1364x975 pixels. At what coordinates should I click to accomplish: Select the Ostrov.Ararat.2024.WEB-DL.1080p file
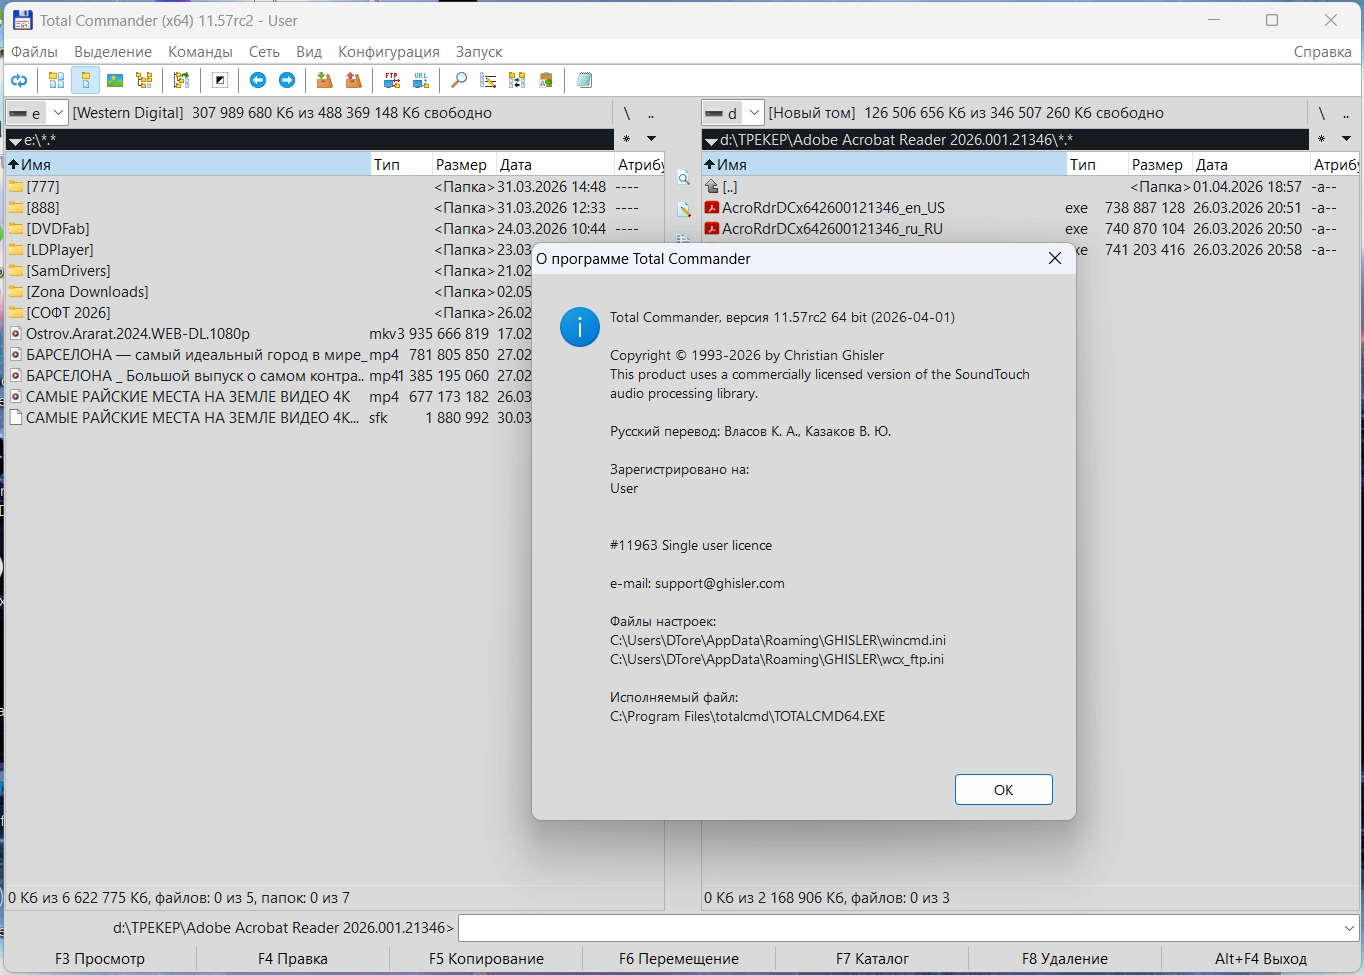click(x=138, y=334)
